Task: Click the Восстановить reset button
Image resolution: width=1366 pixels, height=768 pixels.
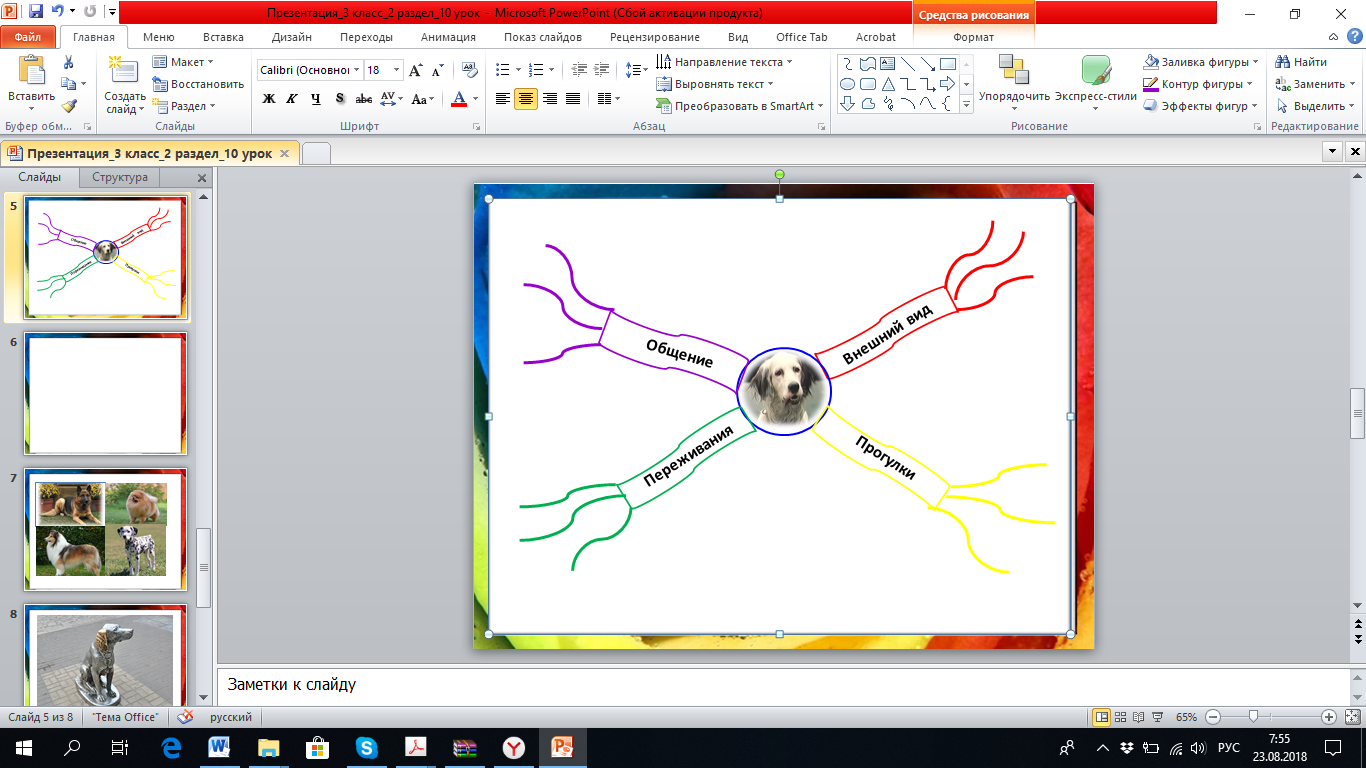Action: click(x=198, y=84)
